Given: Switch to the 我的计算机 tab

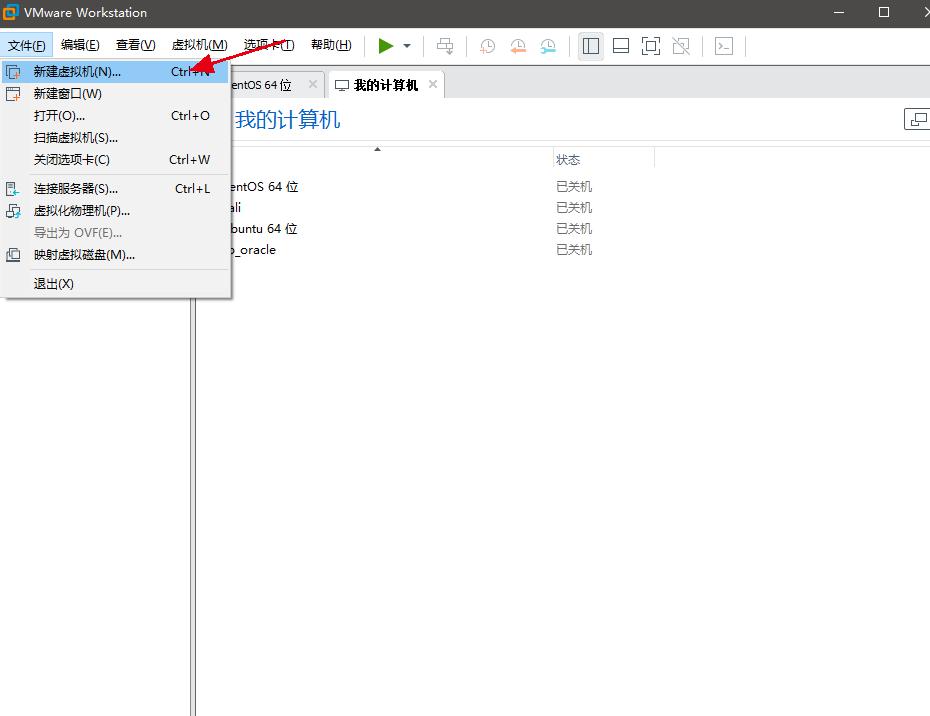Looking at the screenshot, I should [386, 85].
